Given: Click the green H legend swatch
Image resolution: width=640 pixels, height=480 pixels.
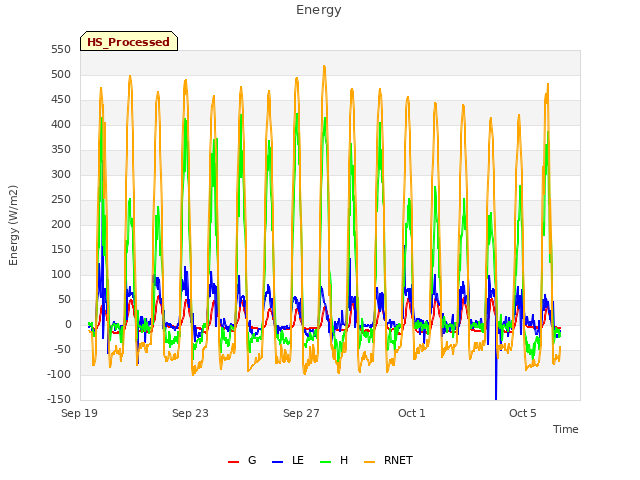Looking at the screenshot, I should 326,462.
